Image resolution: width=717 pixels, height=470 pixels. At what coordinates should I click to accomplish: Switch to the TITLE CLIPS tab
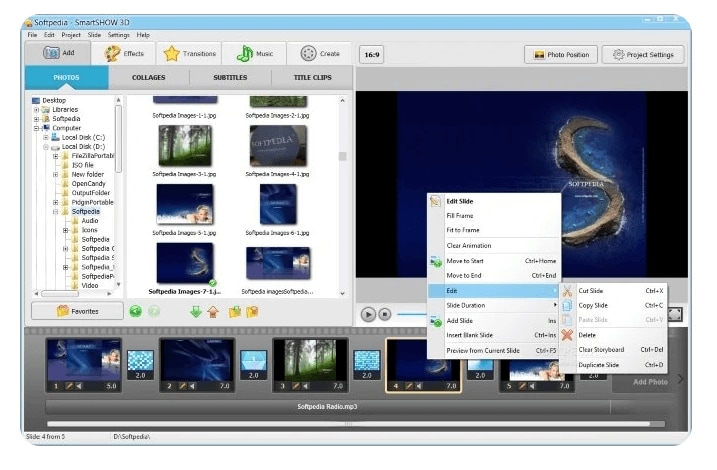312,78
